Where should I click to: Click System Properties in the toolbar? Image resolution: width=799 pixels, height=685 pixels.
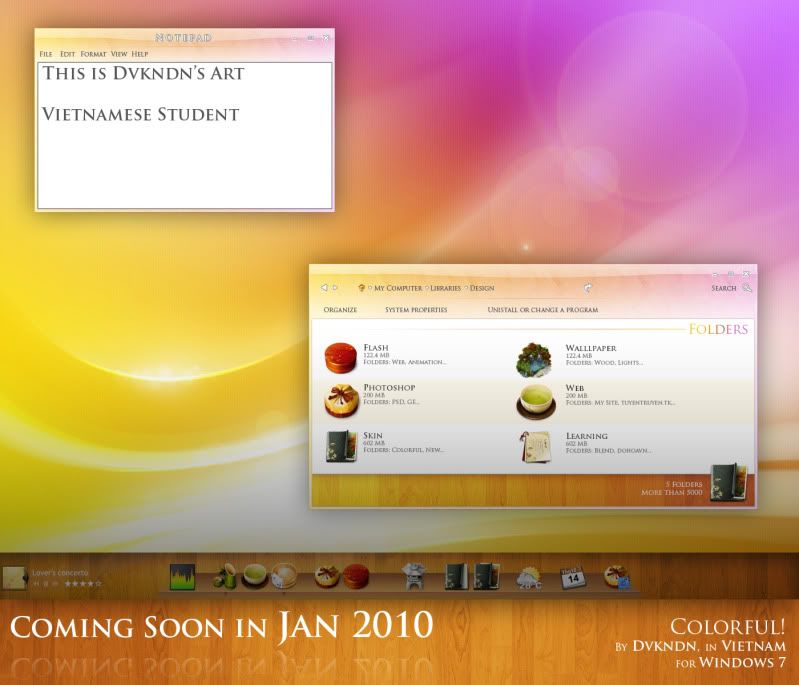click(416, 310)
